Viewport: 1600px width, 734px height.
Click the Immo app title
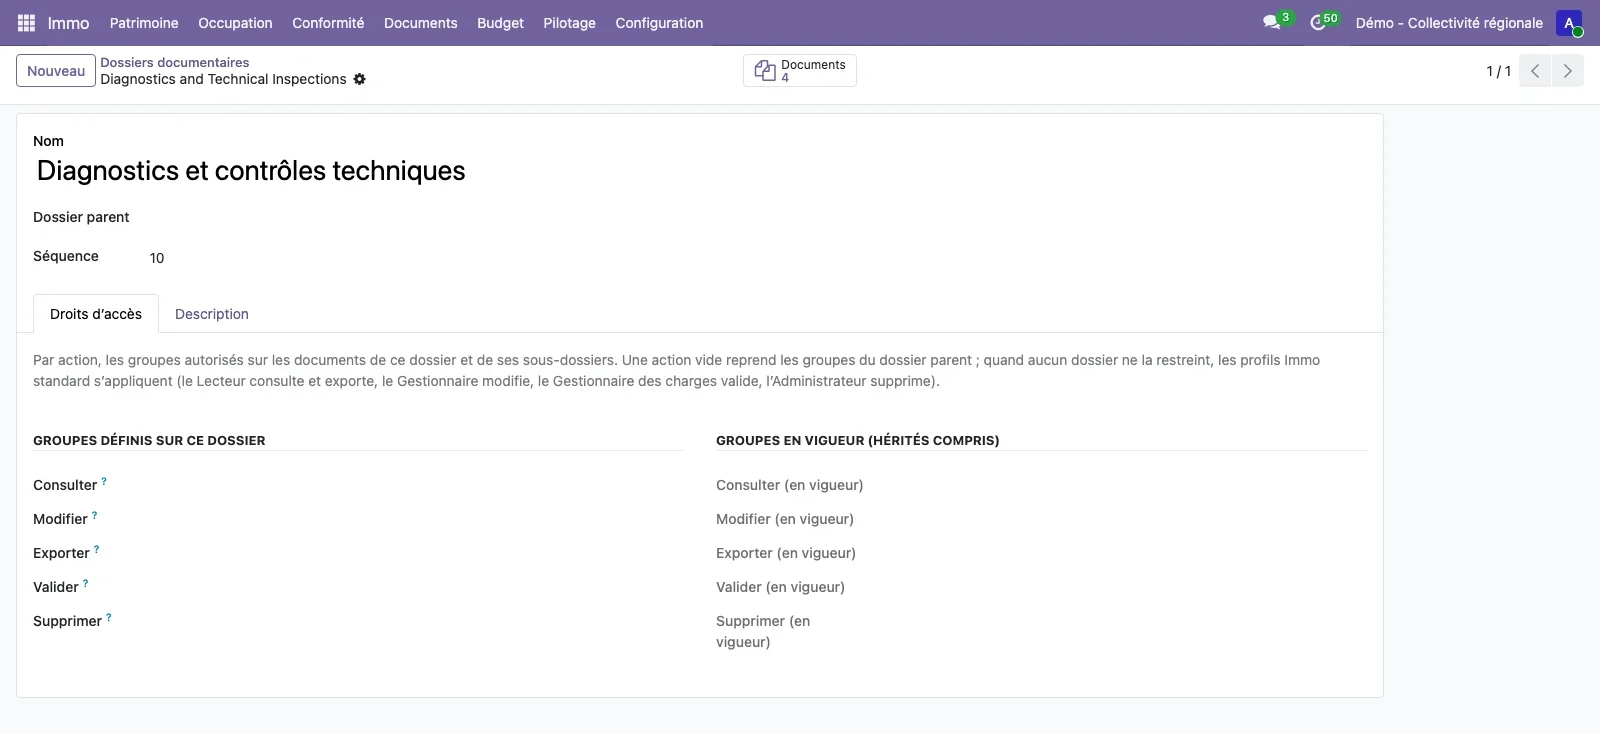pyautogui.click(x=68, y=23)
